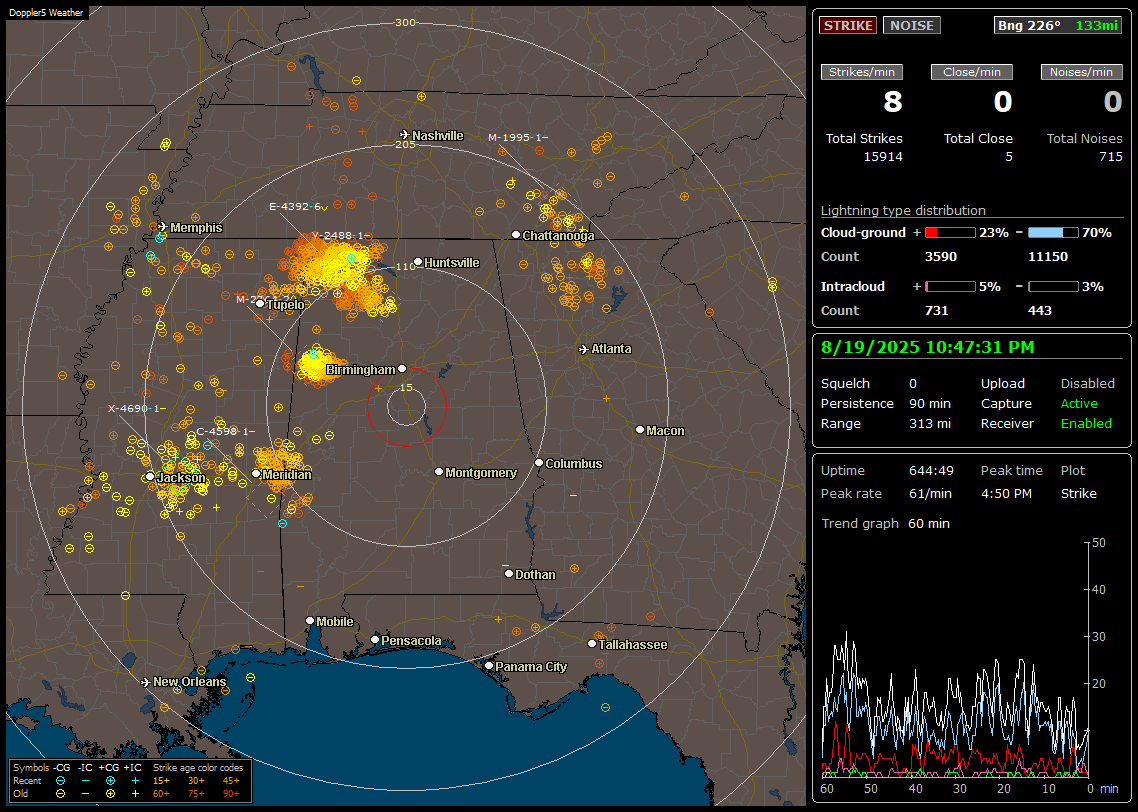1138x812 pixels.
Task: Click the Uptime value 644:49
Action: tap(931, 471)
